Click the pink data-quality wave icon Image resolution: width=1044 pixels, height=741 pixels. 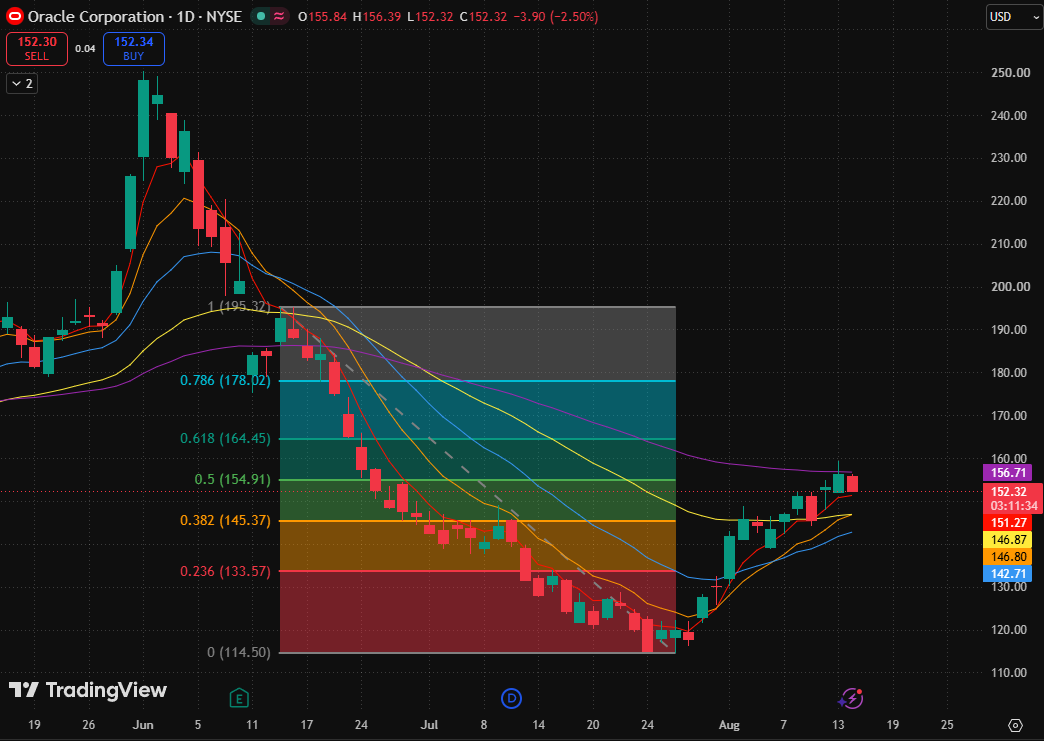(x=279, y=17)
